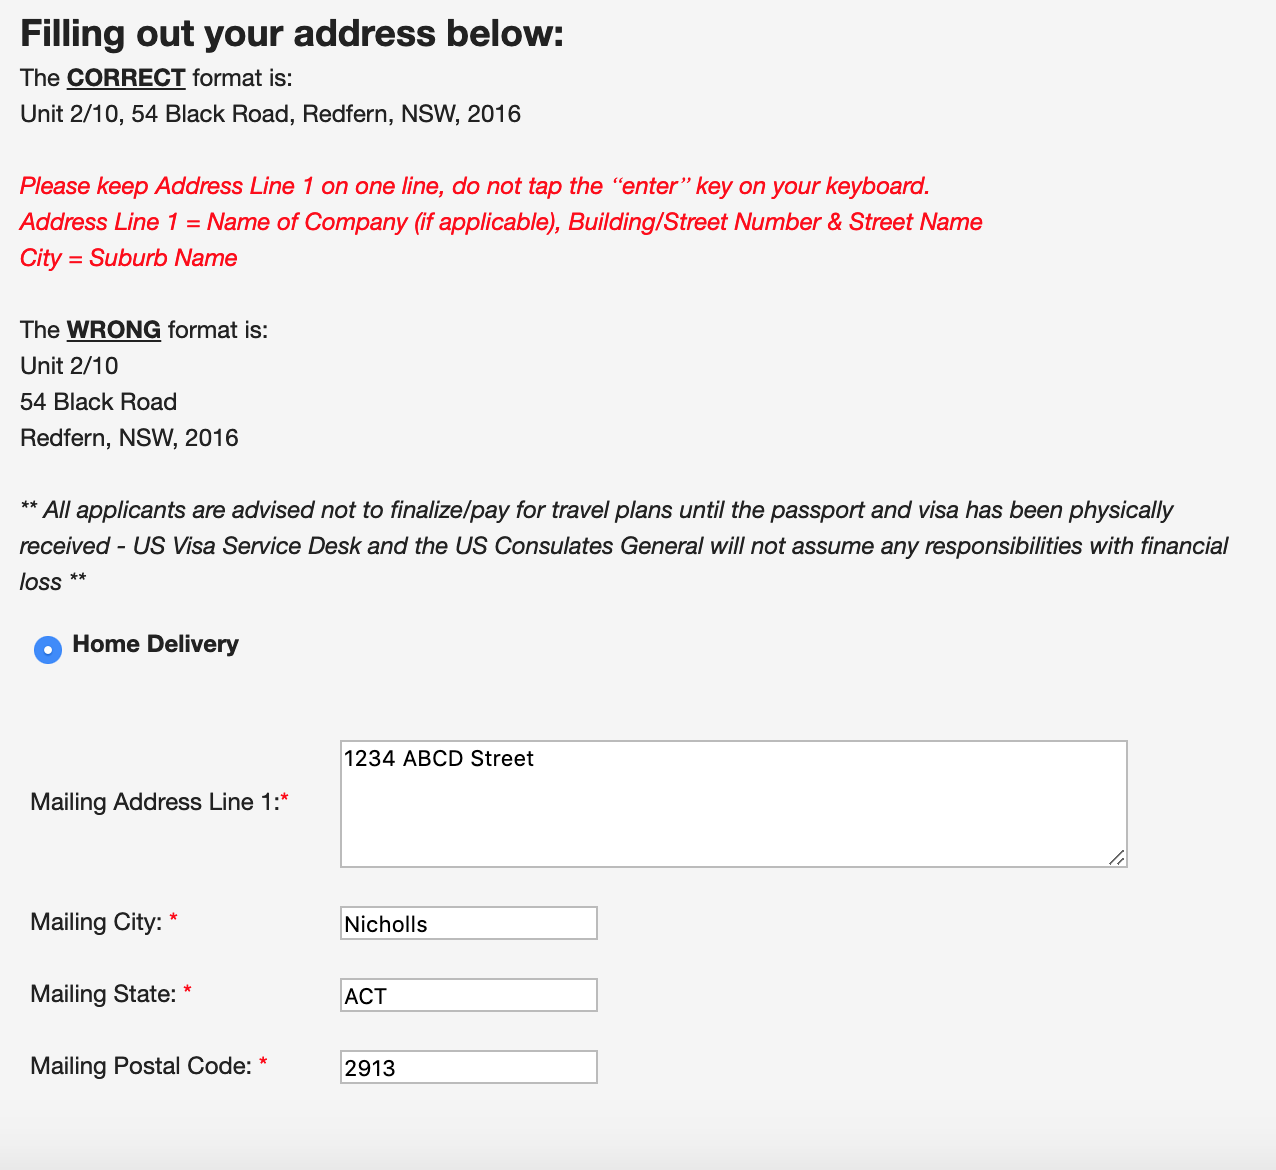Click the Mailing City field containing Nicholls

coord(468,923)
